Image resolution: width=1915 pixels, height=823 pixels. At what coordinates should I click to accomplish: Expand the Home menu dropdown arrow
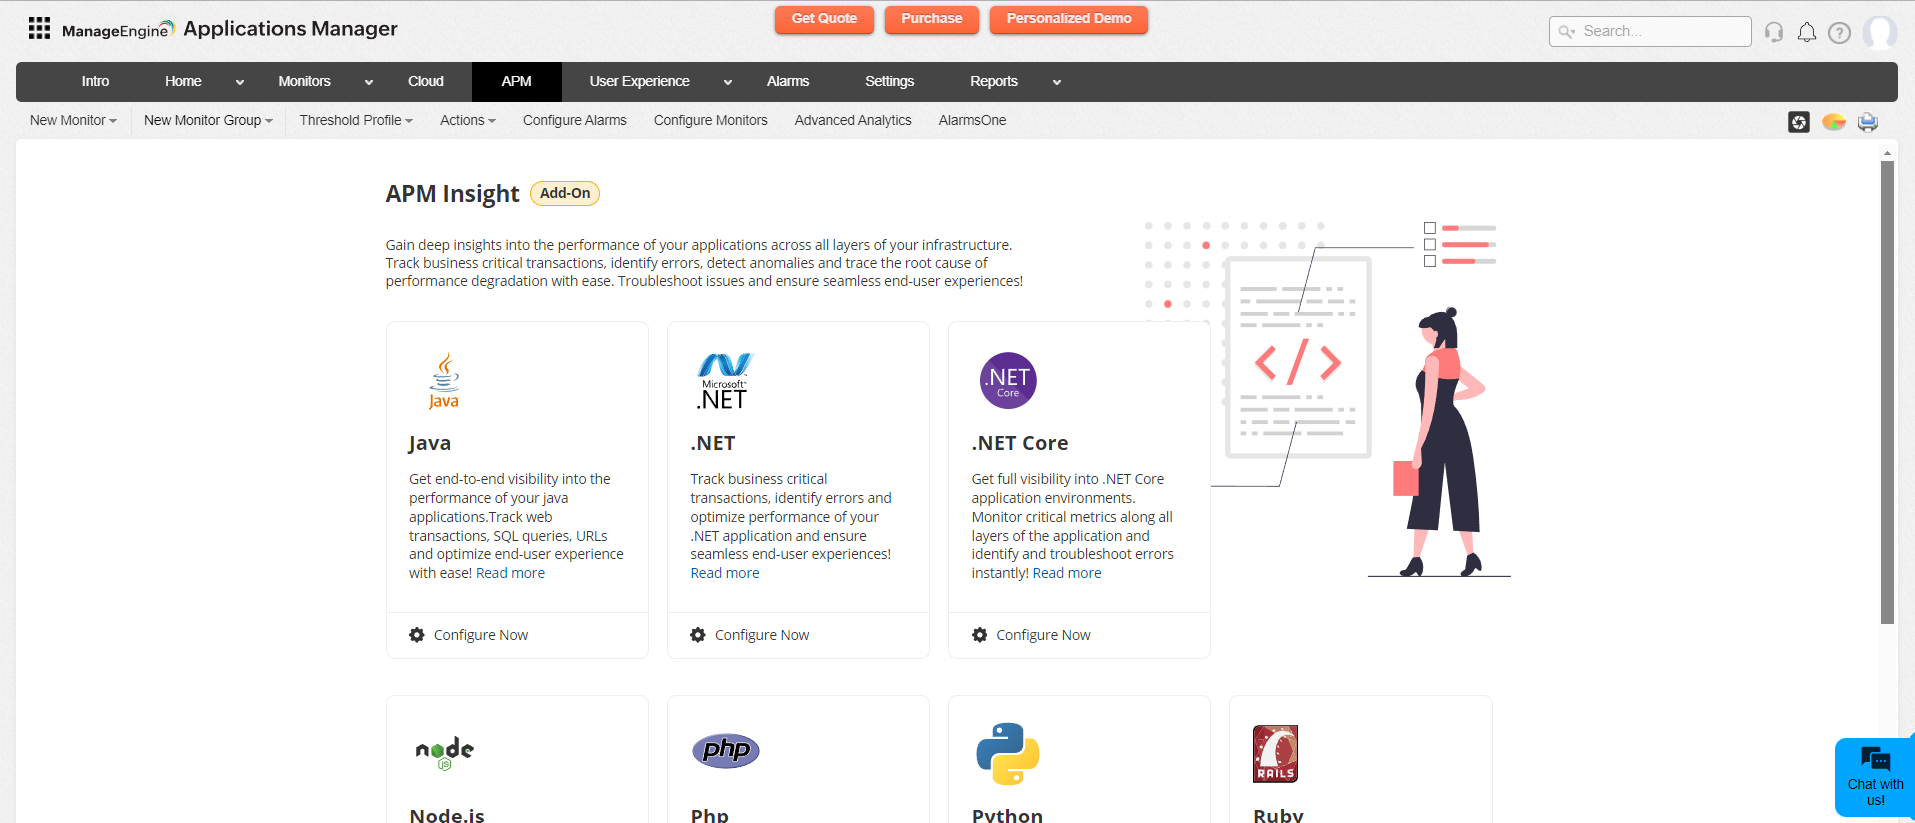click(240, 83)
